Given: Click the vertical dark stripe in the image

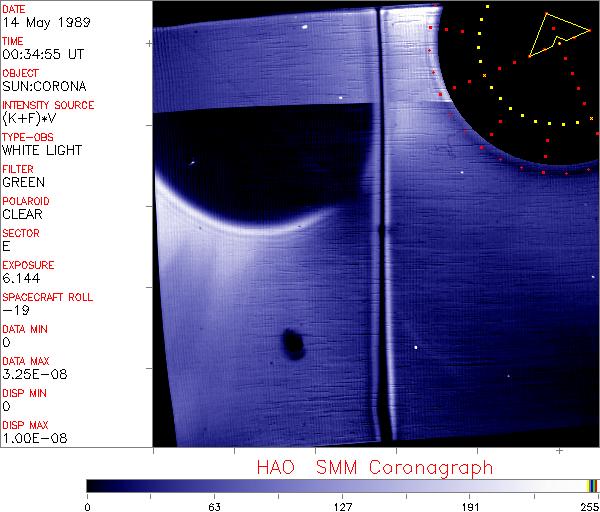Looking at the screenshot, I should [380, 250].
